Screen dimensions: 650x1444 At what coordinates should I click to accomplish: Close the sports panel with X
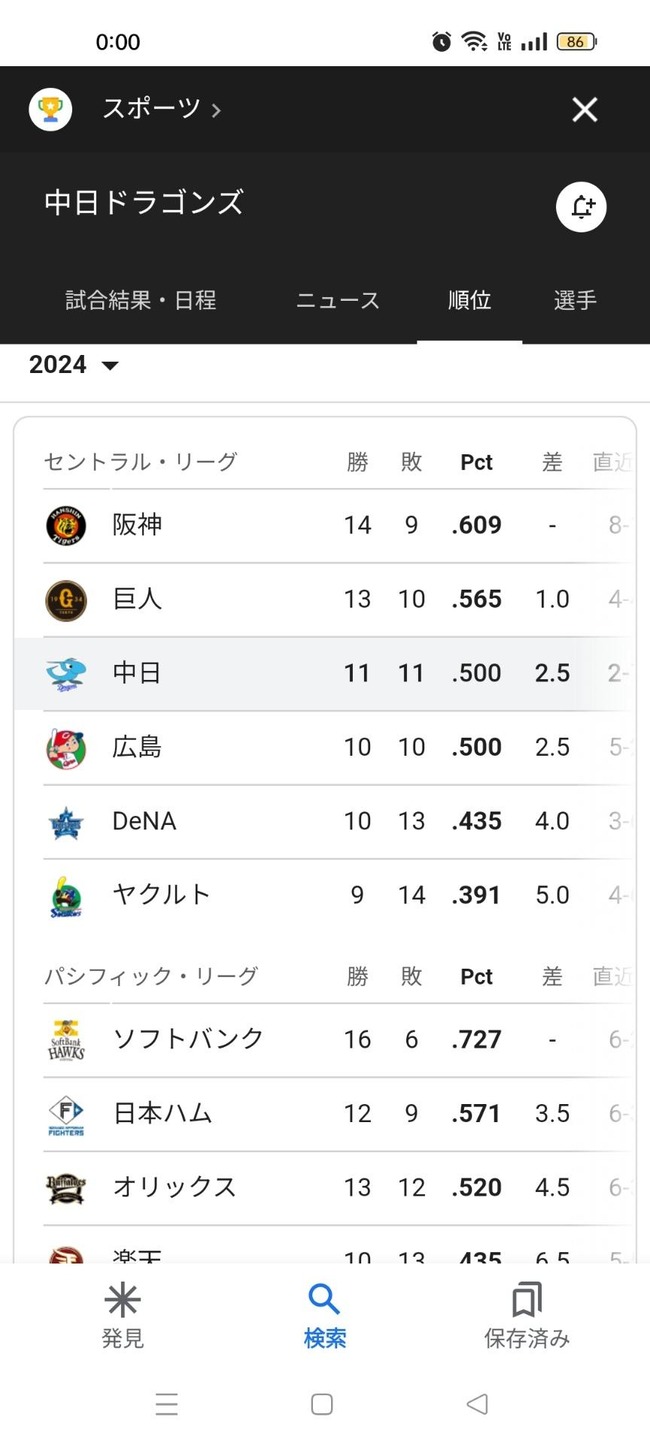tap(584, 109)
